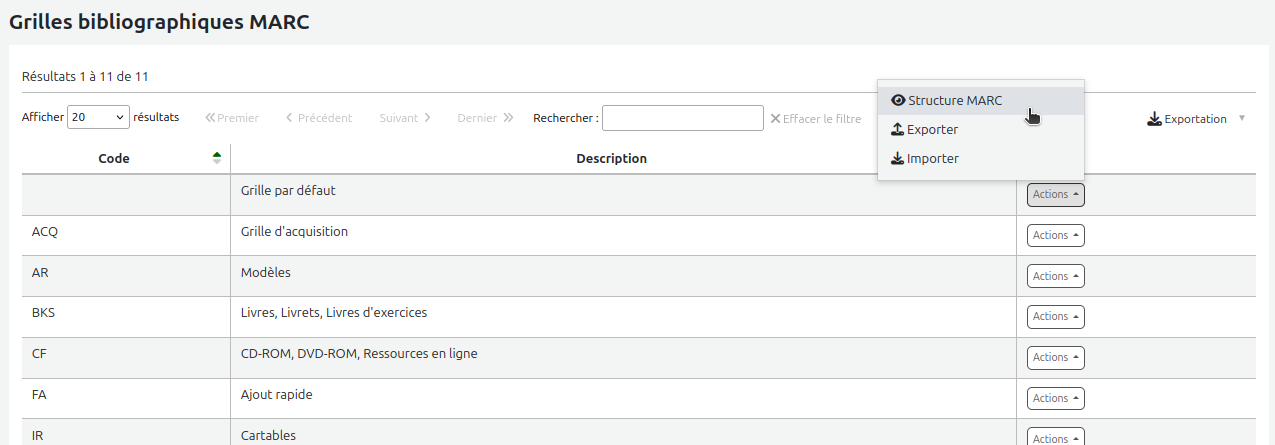Clear the filter with Effacer le filtre

[x=815, y=119]
